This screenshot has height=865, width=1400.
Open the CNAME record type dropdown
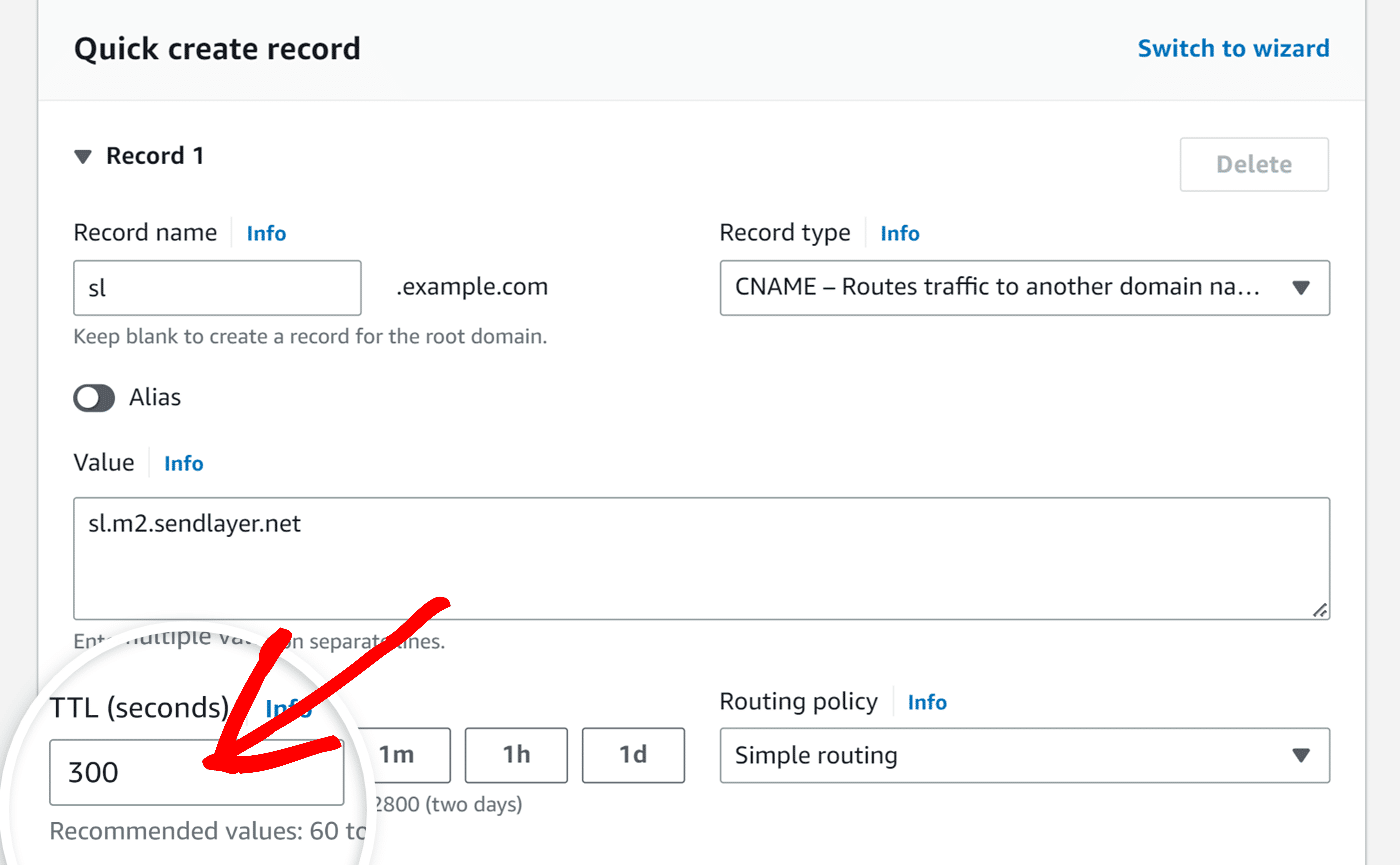tap(1024, 288)
